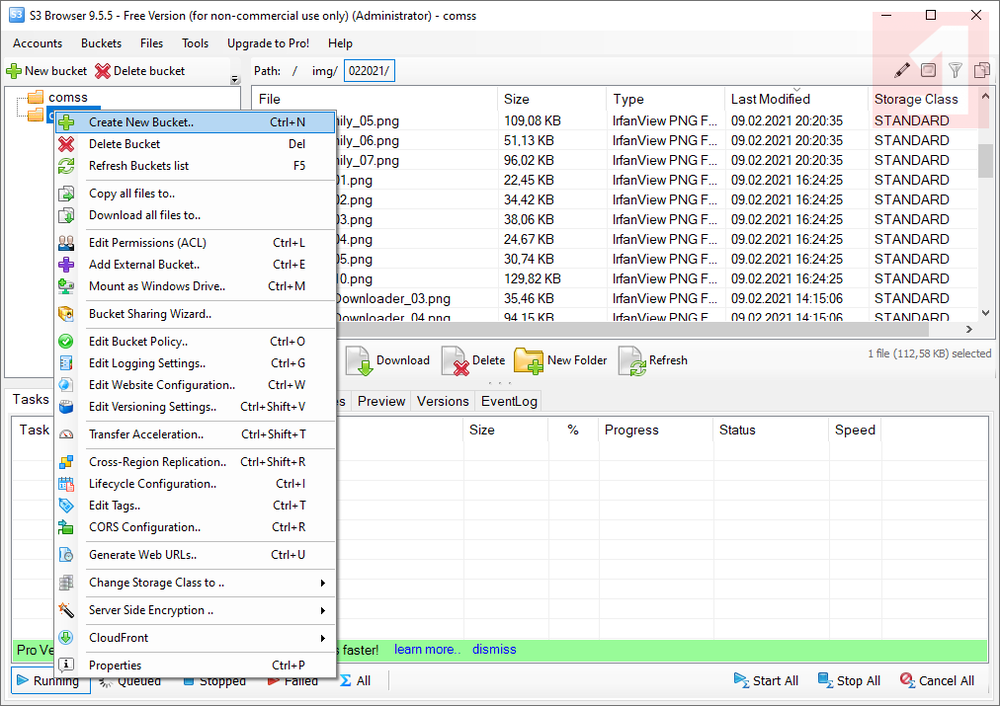Open the Upgrade to Pro! menu
Screen dimensions: 1000x706
point(268,43)
